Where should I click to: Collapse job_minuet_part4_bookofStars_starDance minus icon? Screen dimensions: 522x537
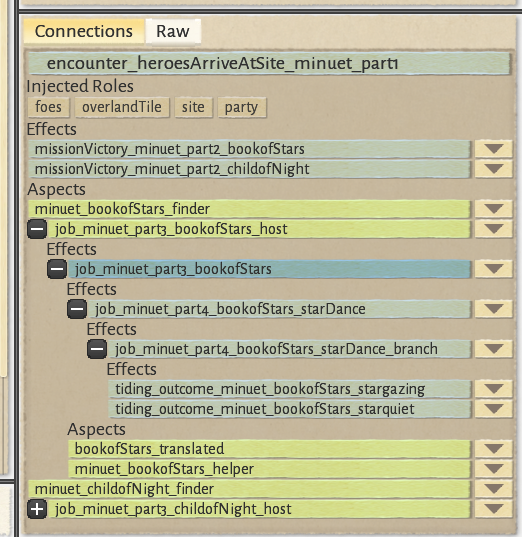click(x=77, y=309)
